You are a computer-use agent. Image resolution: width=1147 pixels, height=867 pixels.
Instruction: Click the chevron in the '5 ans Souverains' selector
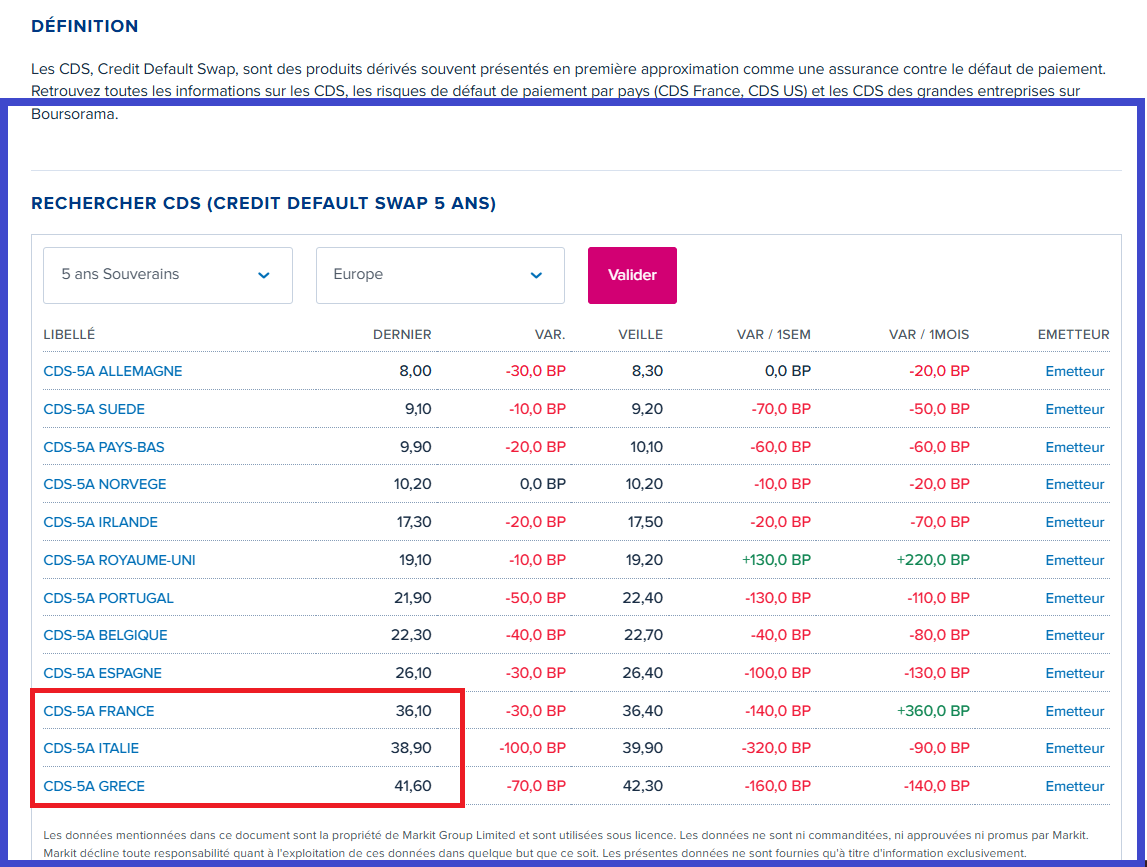point(264,276)
